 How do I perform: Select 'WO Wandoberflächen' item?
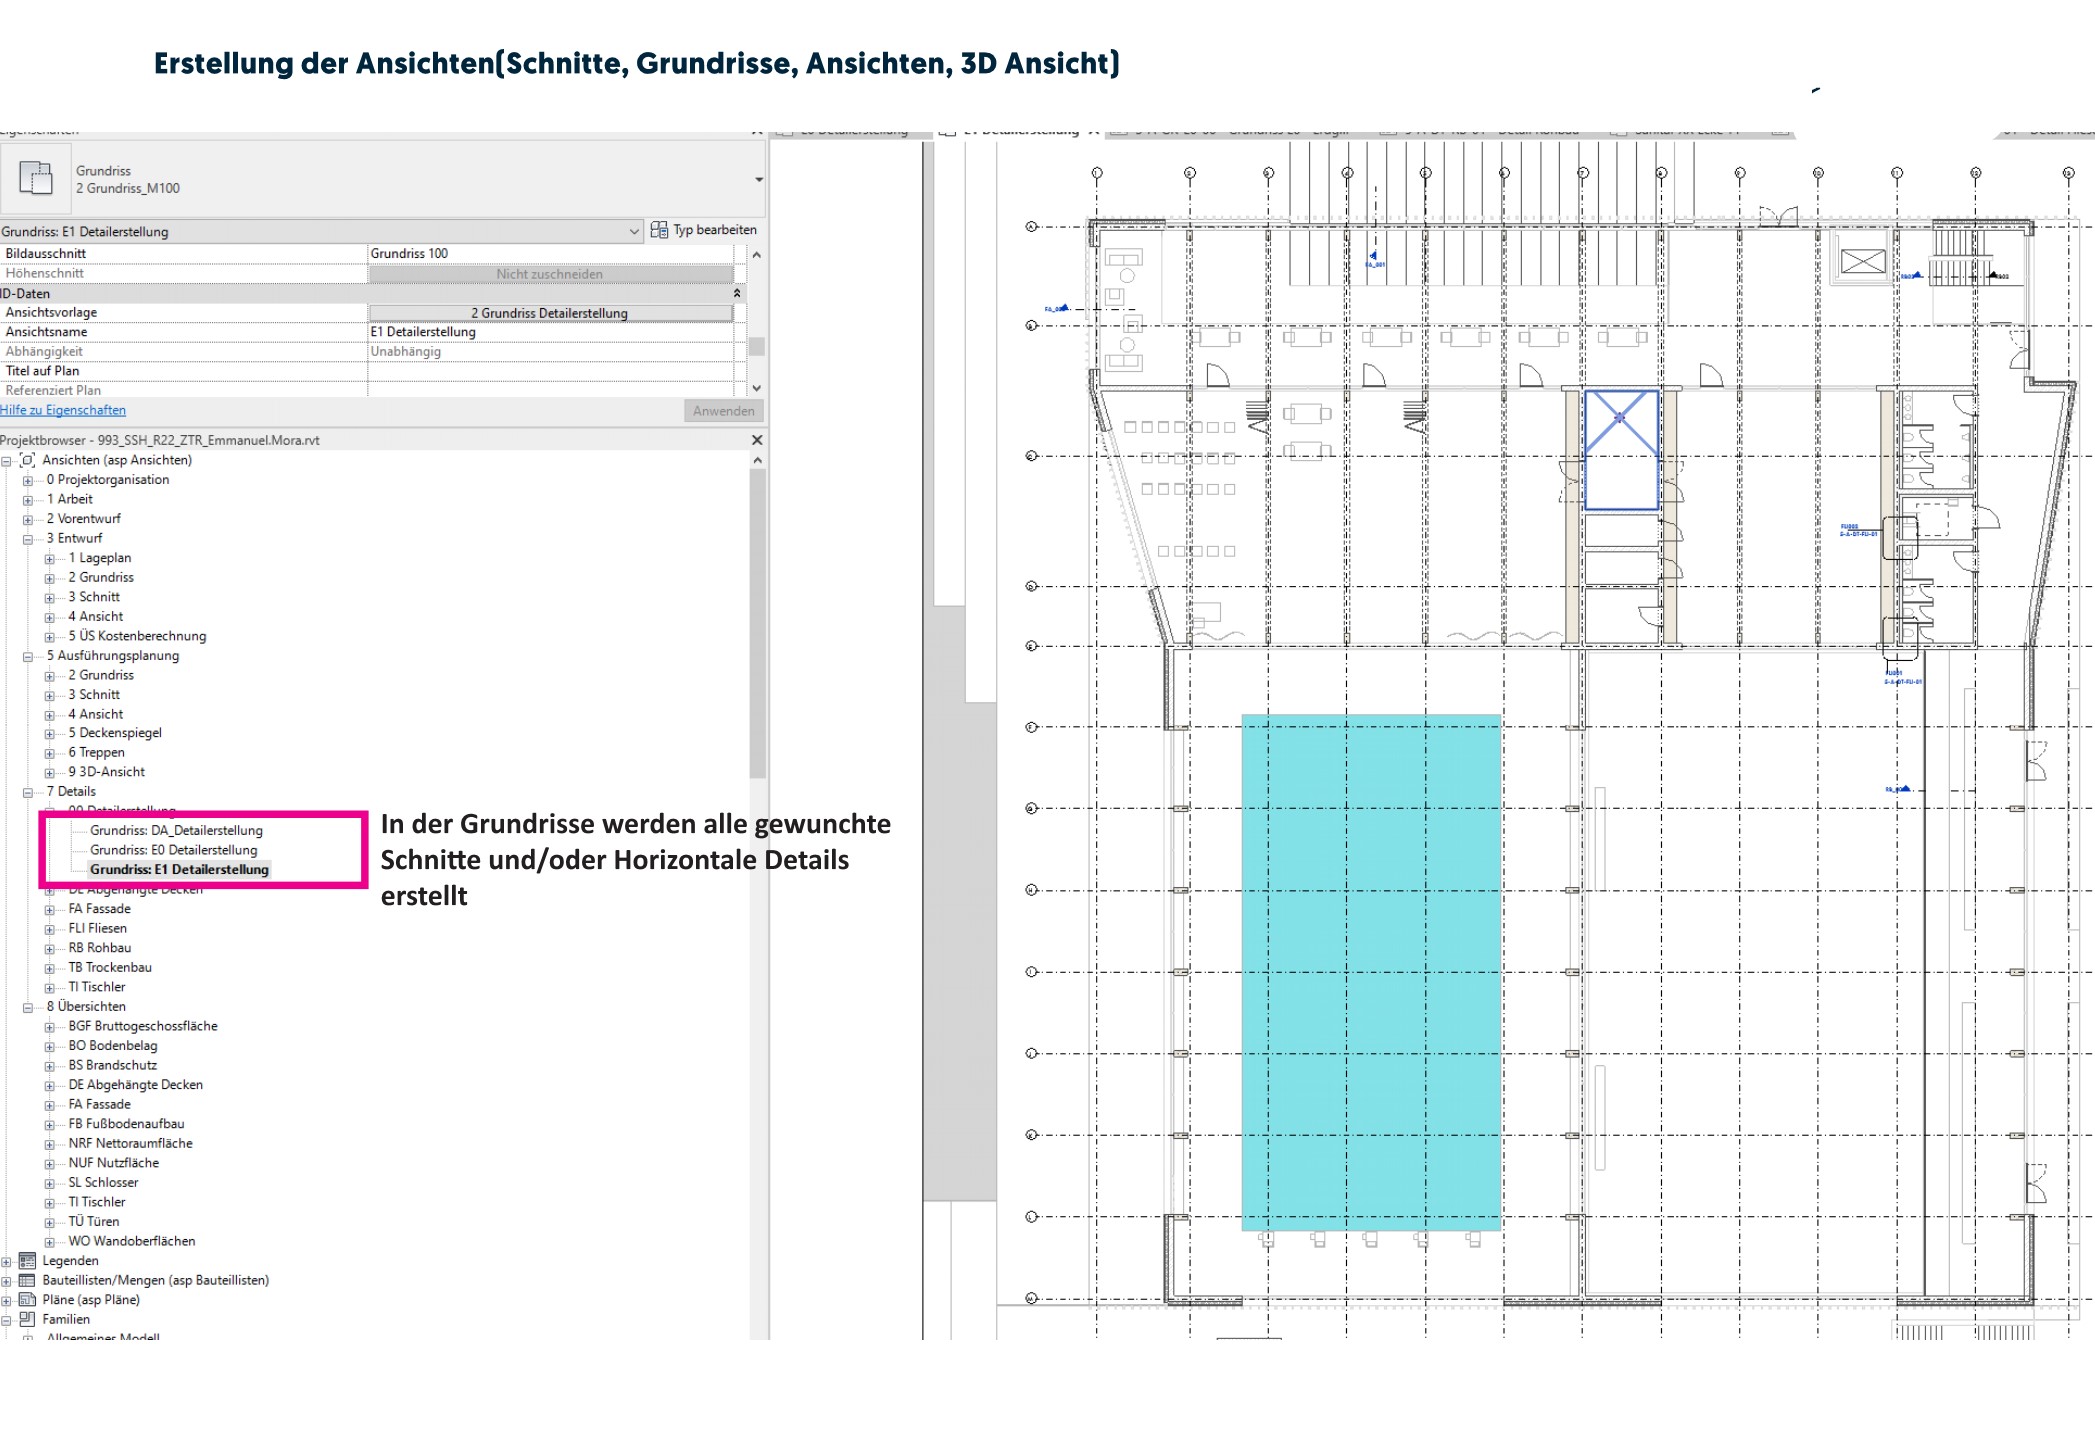132,1242
